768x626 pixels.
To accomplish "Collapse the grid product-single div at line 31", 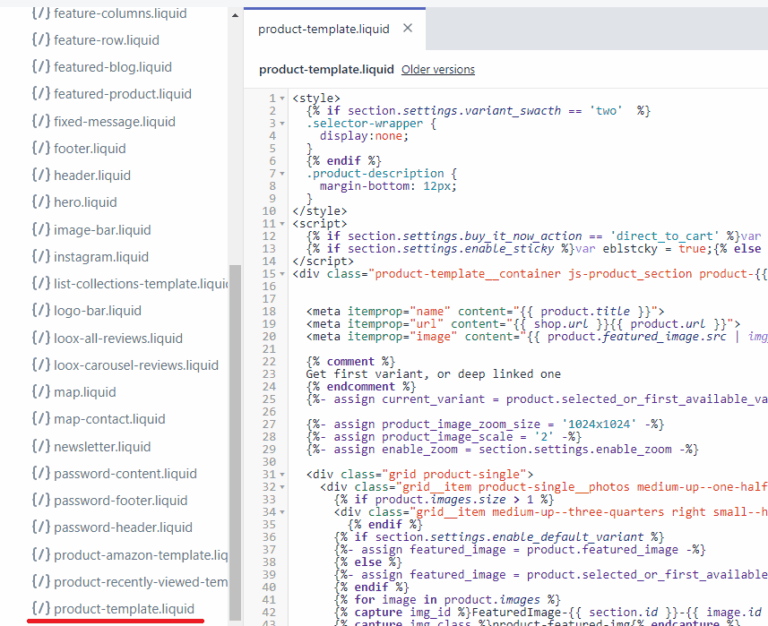I will pos(284,474).
